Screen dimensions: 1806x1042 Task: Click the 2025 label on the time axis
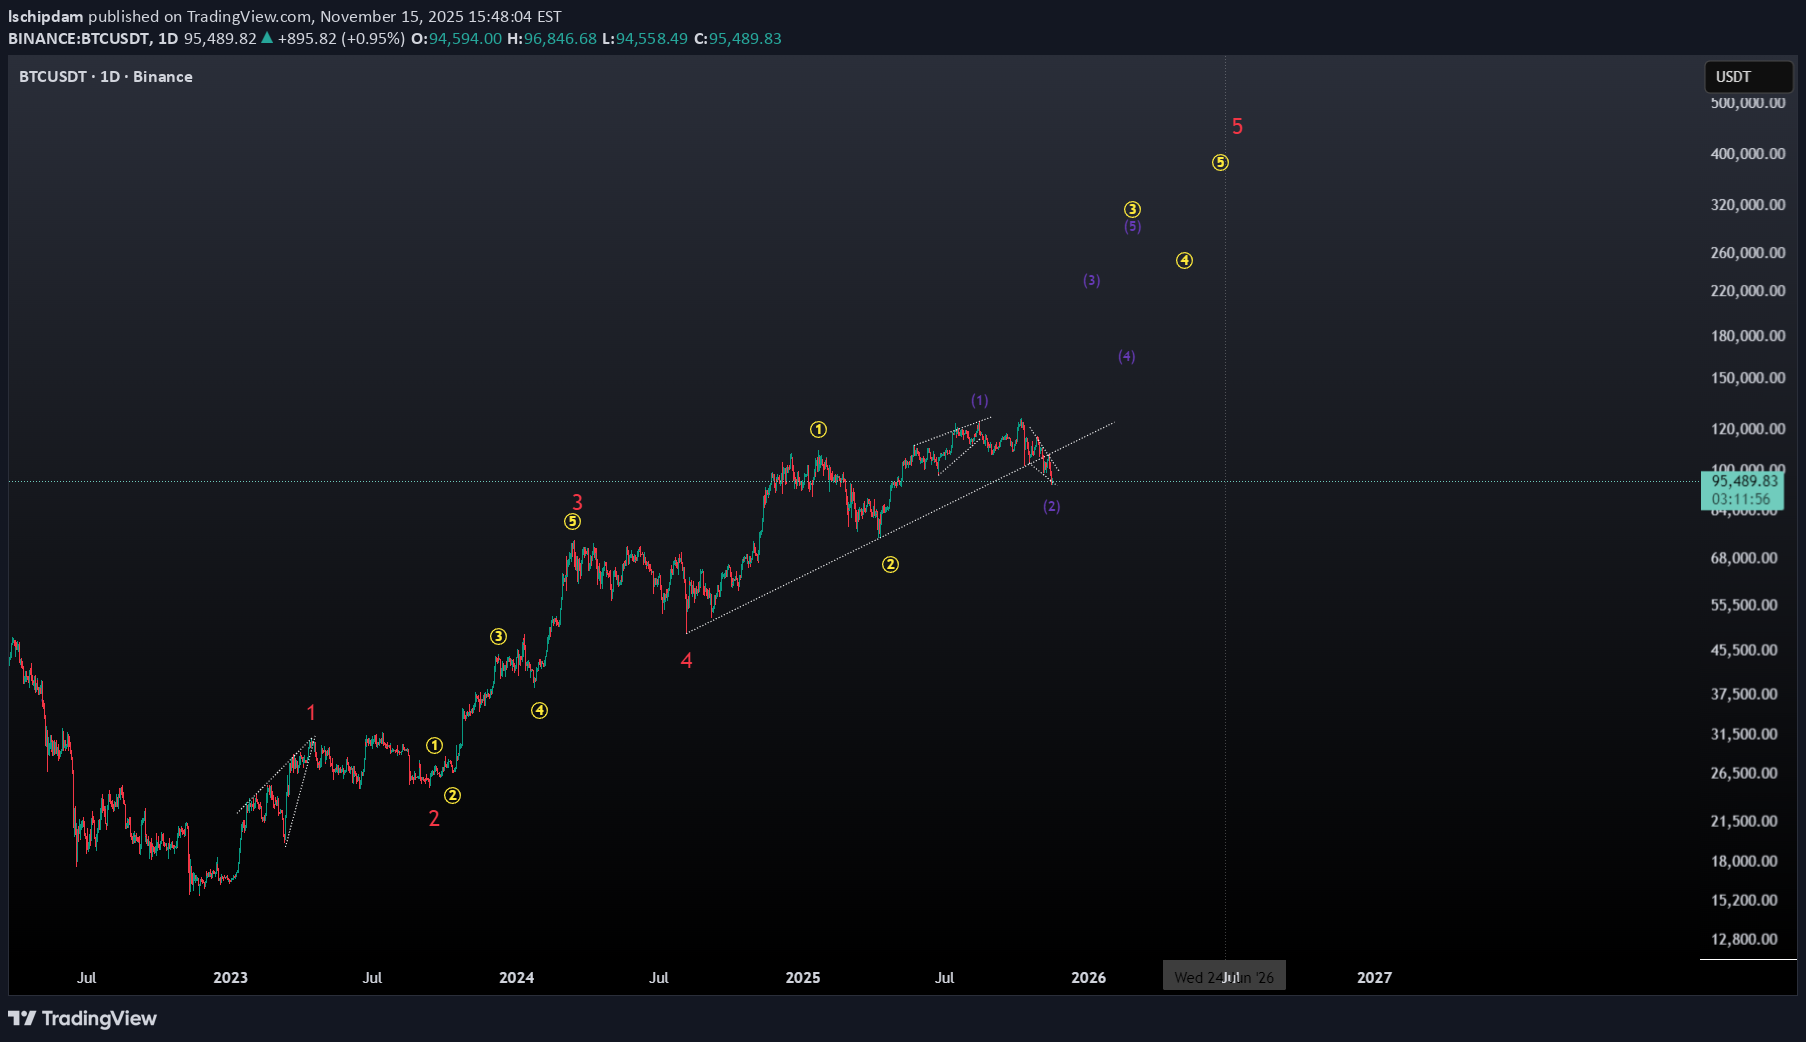tap(802, 977)
